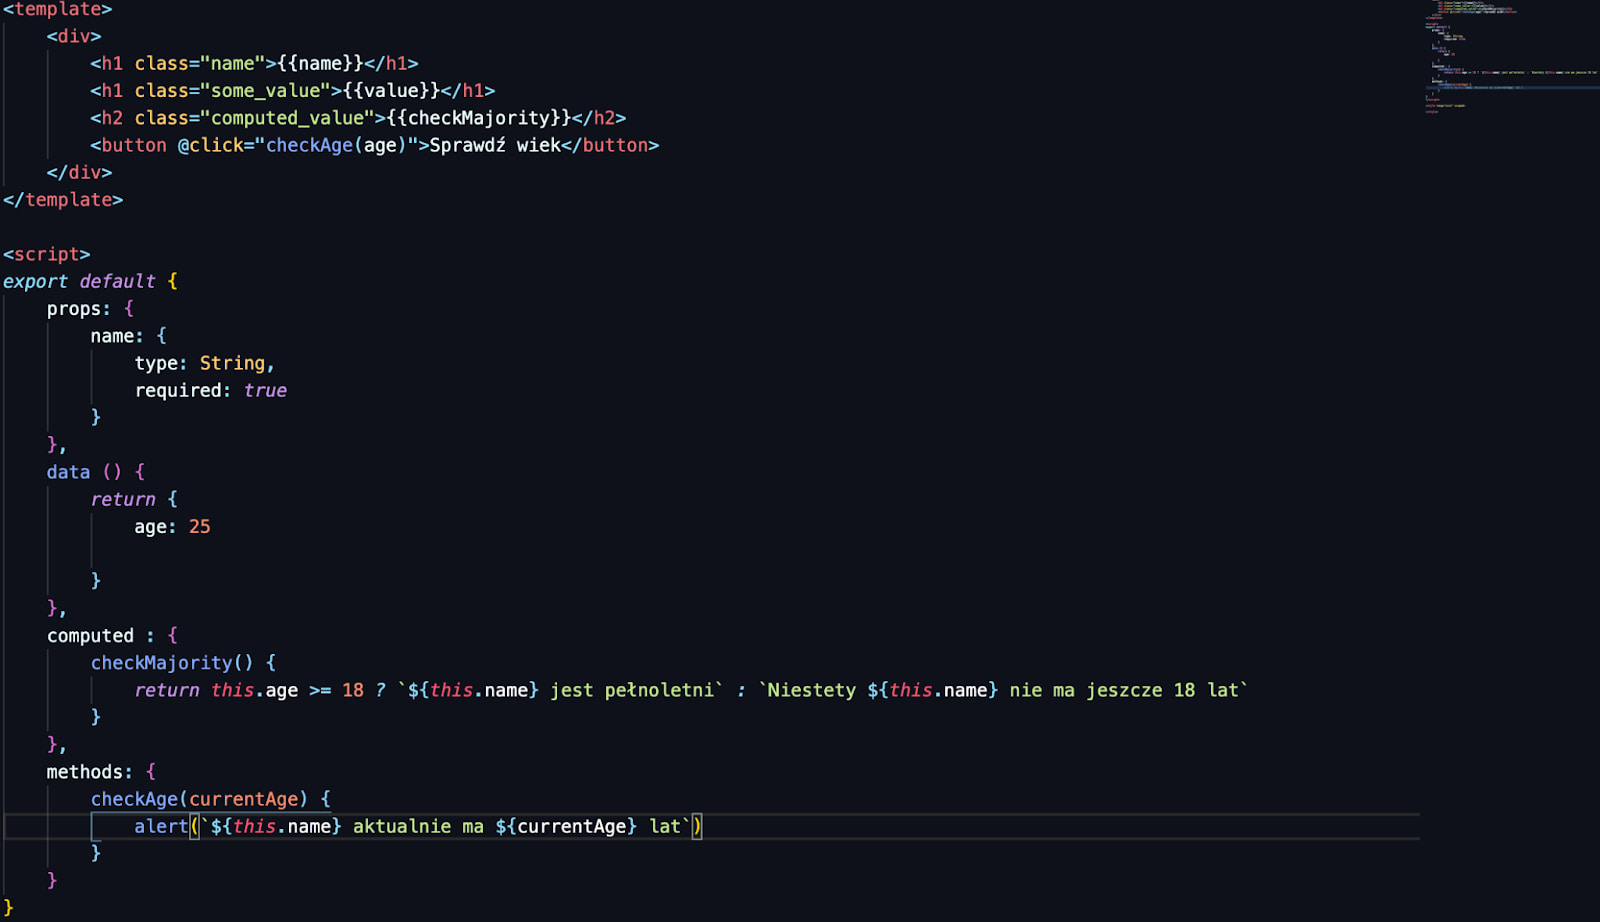The width and height of the screenshot is (1600, 922).
Task: Click the return keyword in checkMajority
Action: point(167,690)
